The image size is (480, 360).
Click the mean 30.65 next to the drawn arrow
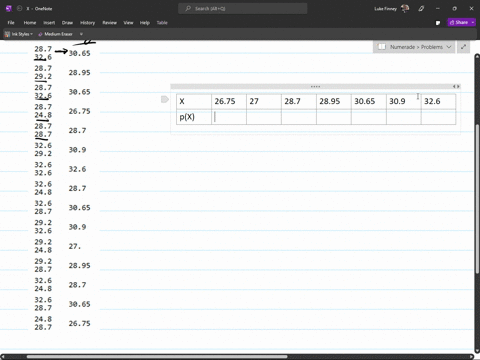click(x=79, y=53)
